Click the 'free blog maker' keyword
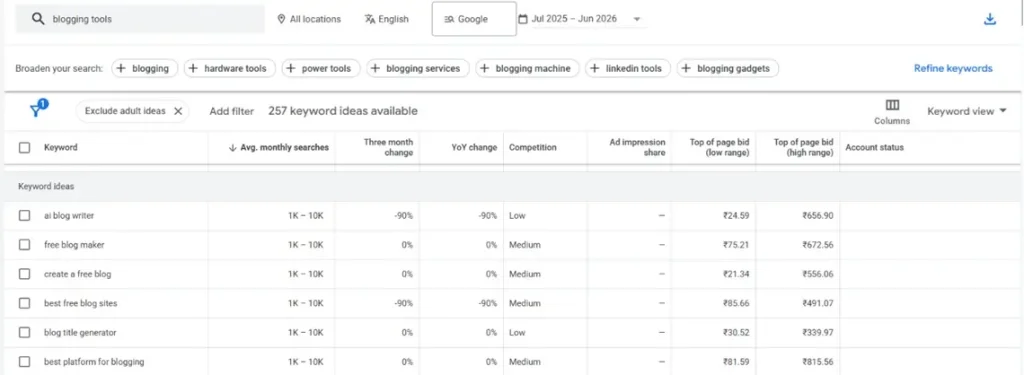 click(74, 245)
